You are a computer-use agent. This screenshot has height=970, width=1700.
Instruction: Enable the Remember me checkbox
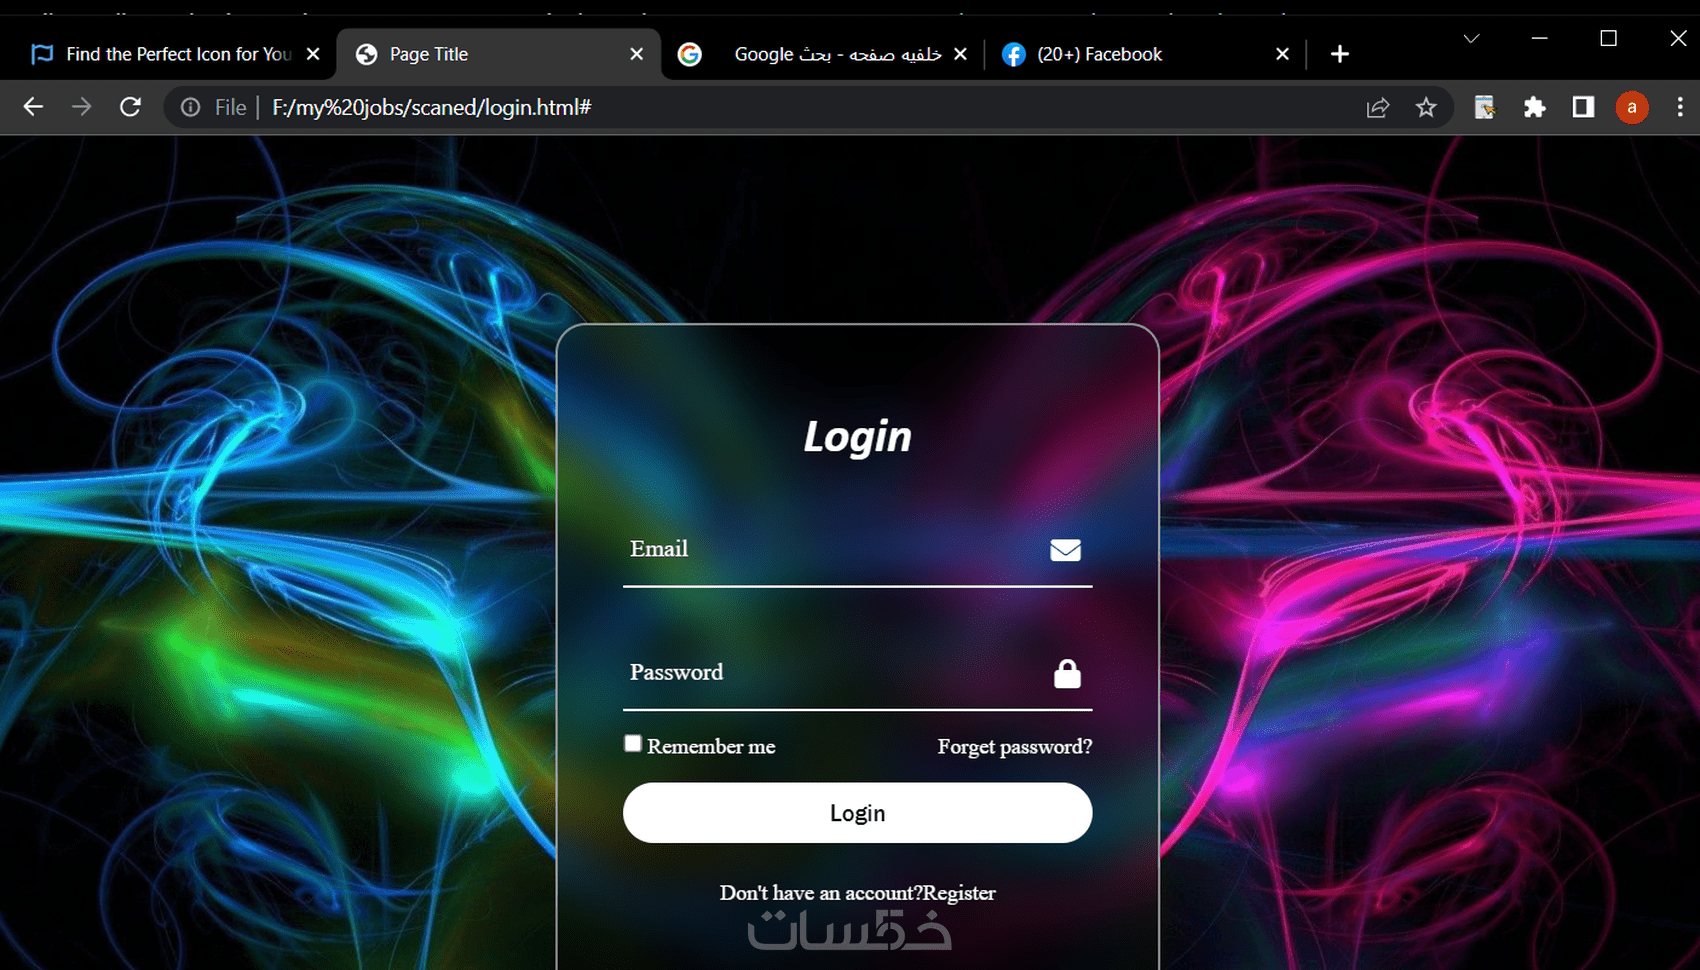[632, 743]
